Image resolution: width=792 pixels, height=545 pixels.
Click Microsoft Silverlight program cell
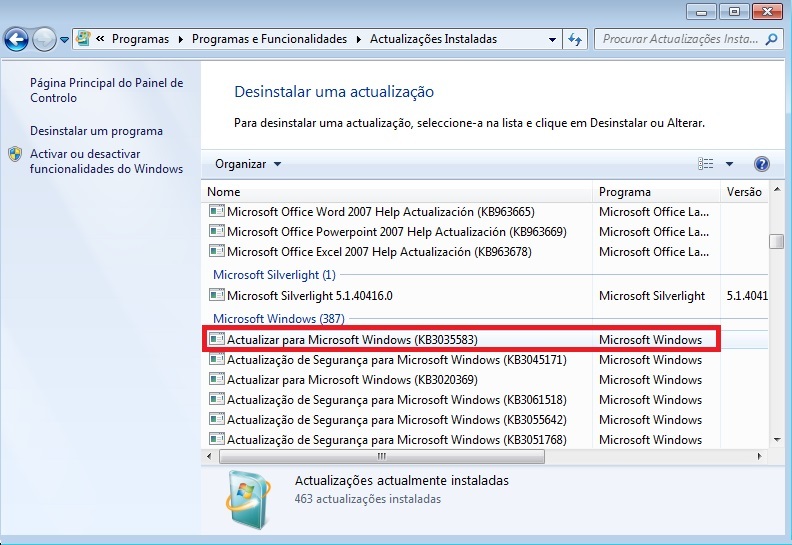click(x=652, y=295)
